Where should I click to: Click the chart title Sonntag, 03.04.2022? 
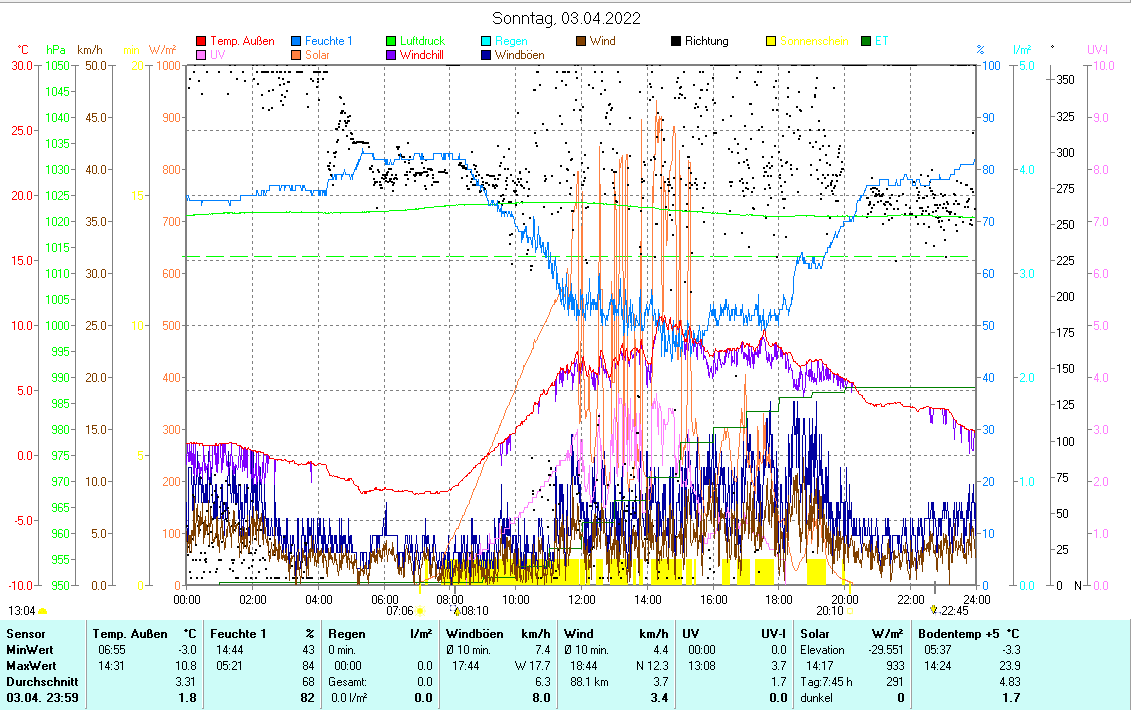pyautogui.click(x=567, y=18)
